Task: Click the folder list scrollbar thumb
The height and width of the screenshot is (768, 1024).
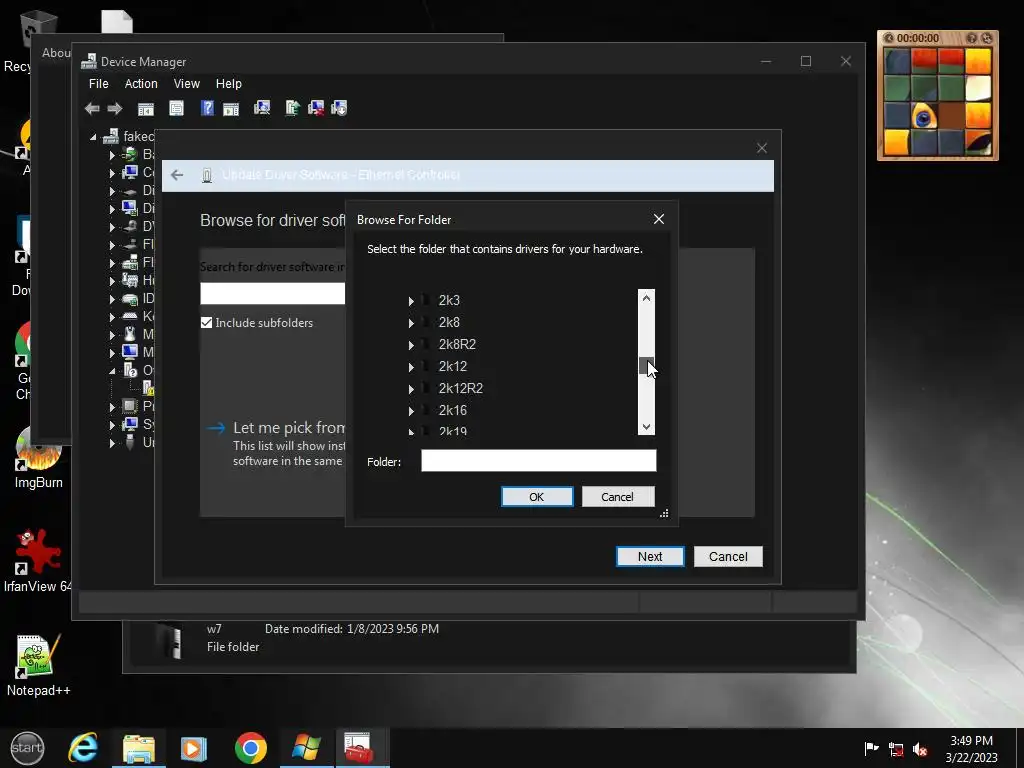Action: pos(646,366)
